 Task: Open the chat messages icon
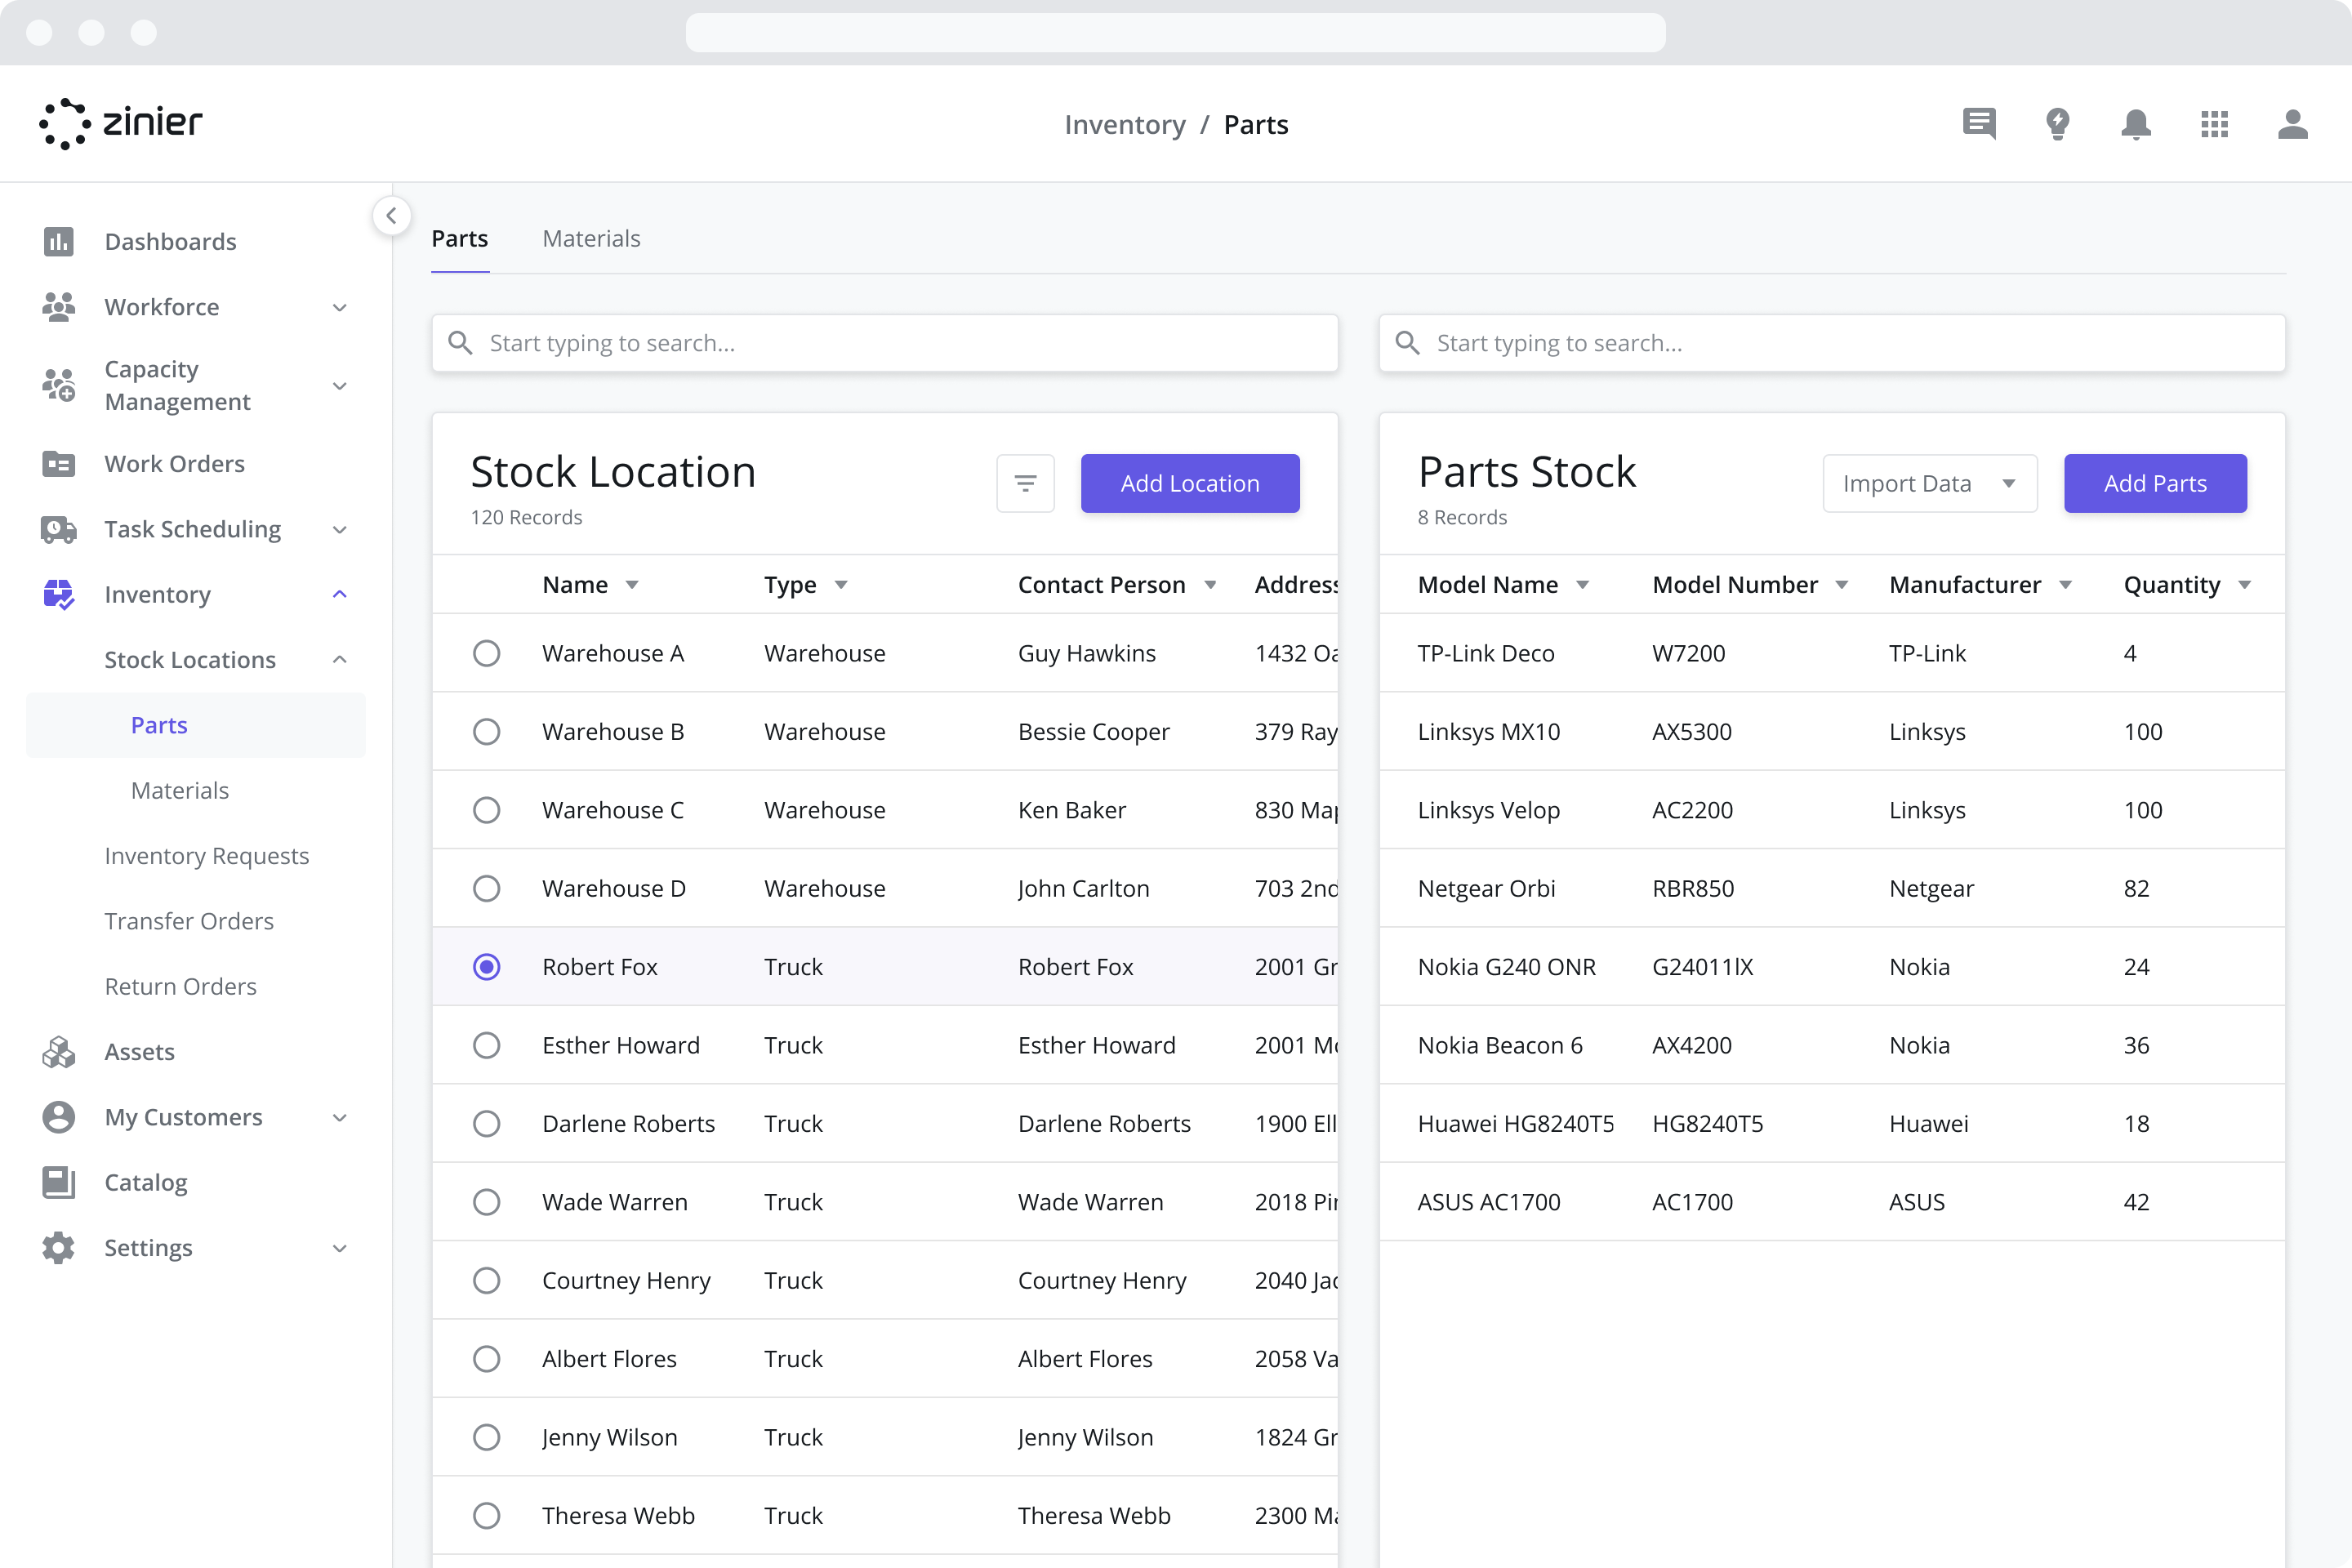pyautogui.click(x=1979, y=124)
